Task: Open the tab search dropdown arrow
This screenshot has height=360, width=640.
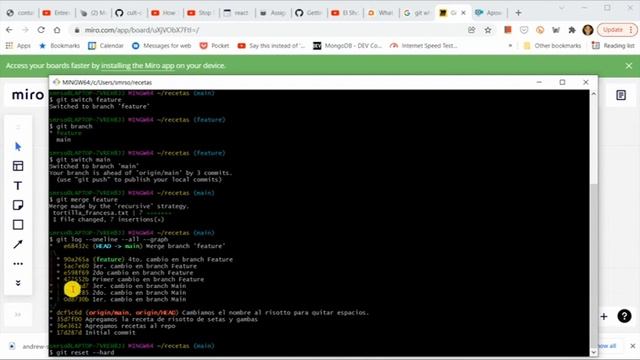Action: pyautogui.click(x=562, y=8)
